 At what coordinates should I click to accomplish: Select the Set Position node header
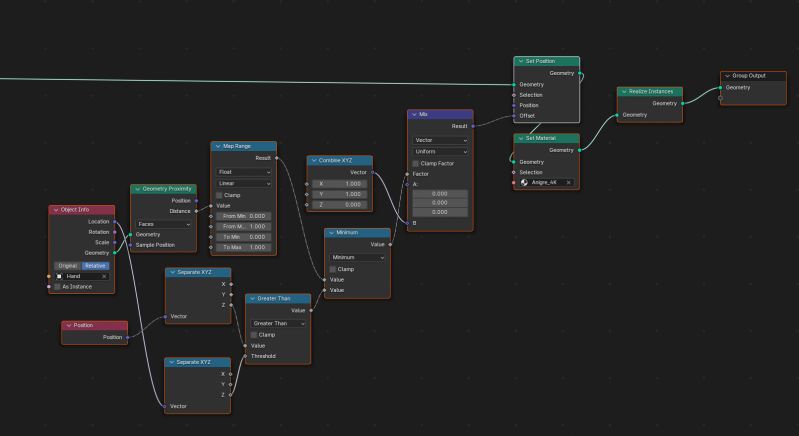point(546,61)
